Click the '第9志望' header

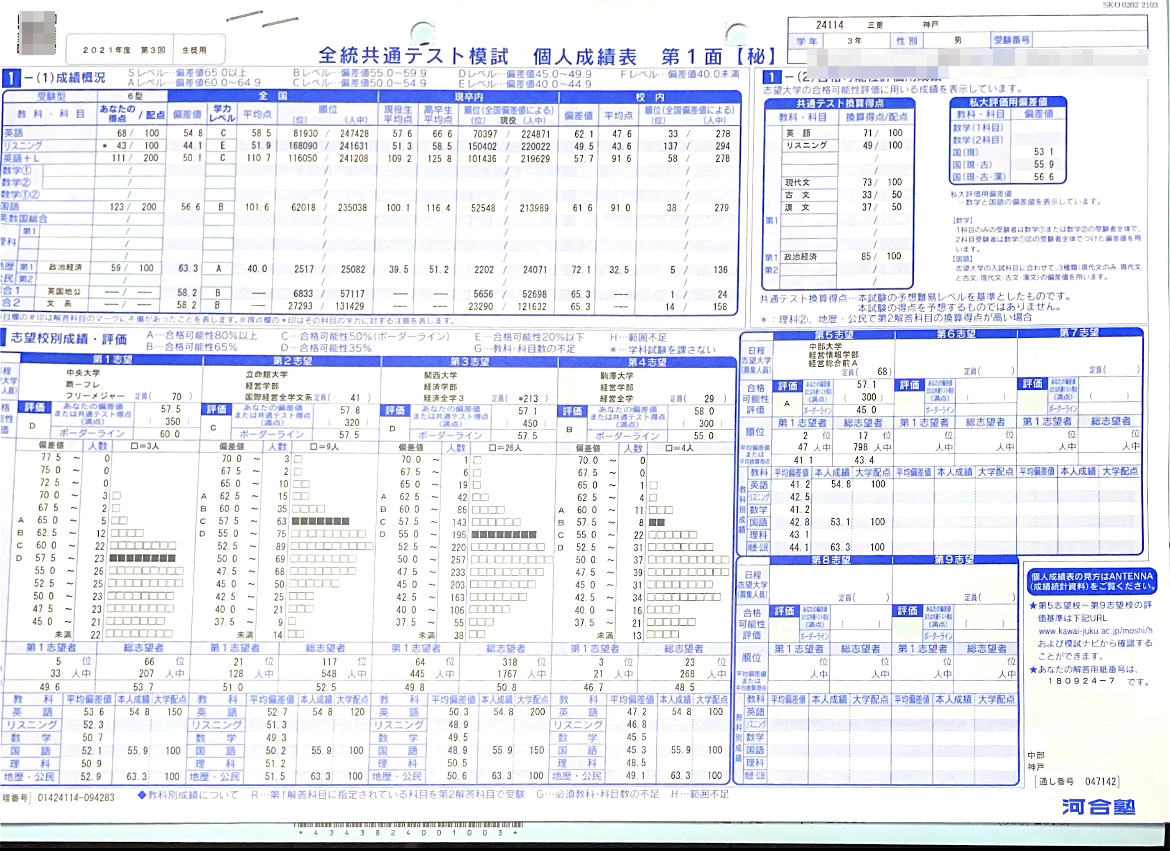954,559
